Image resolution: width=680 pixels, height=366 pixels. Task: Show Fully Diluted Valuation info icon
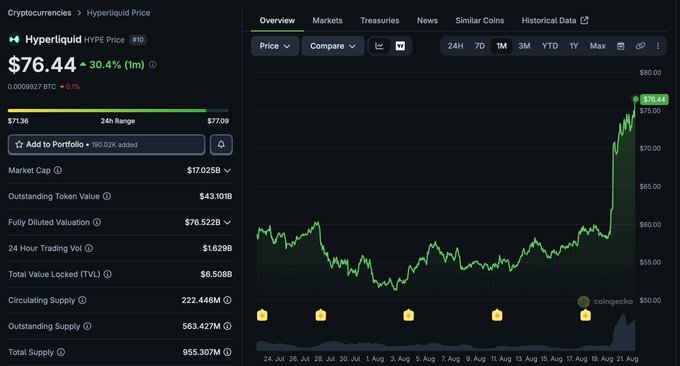pyautogui.click(x=97, y=222)
